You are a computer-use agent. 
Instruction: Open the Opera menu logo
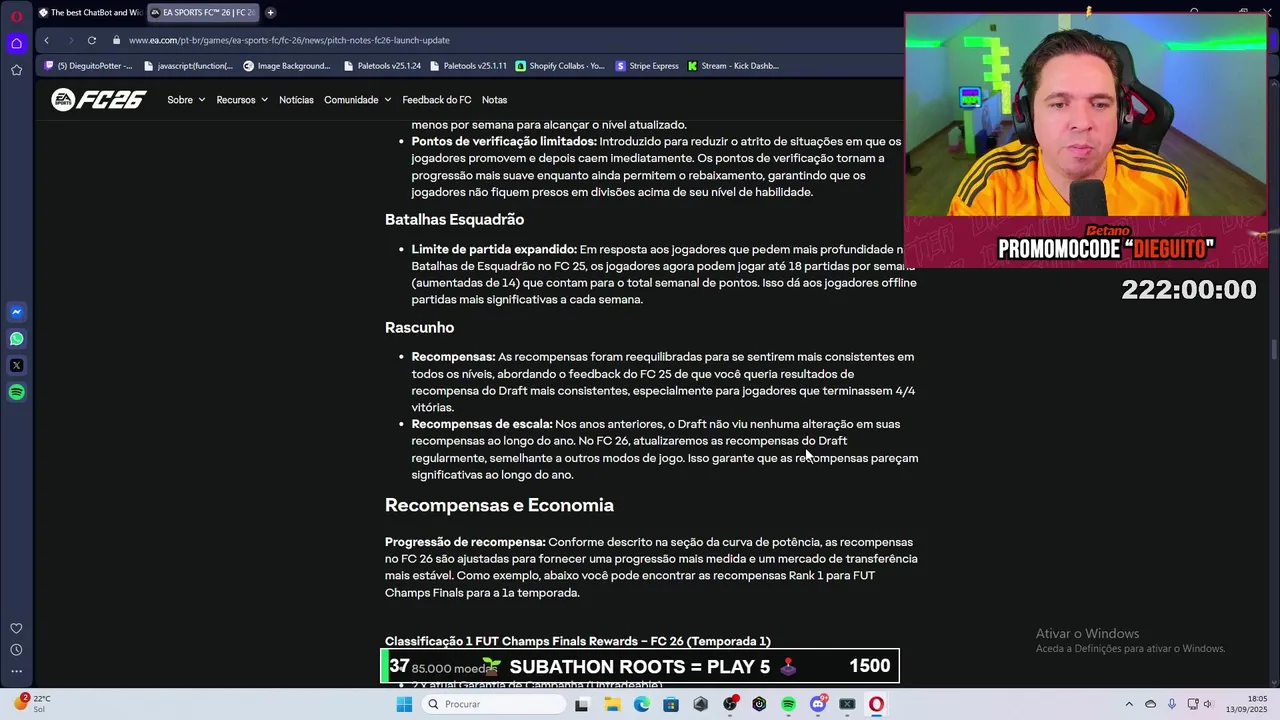[x=16, y=15]
